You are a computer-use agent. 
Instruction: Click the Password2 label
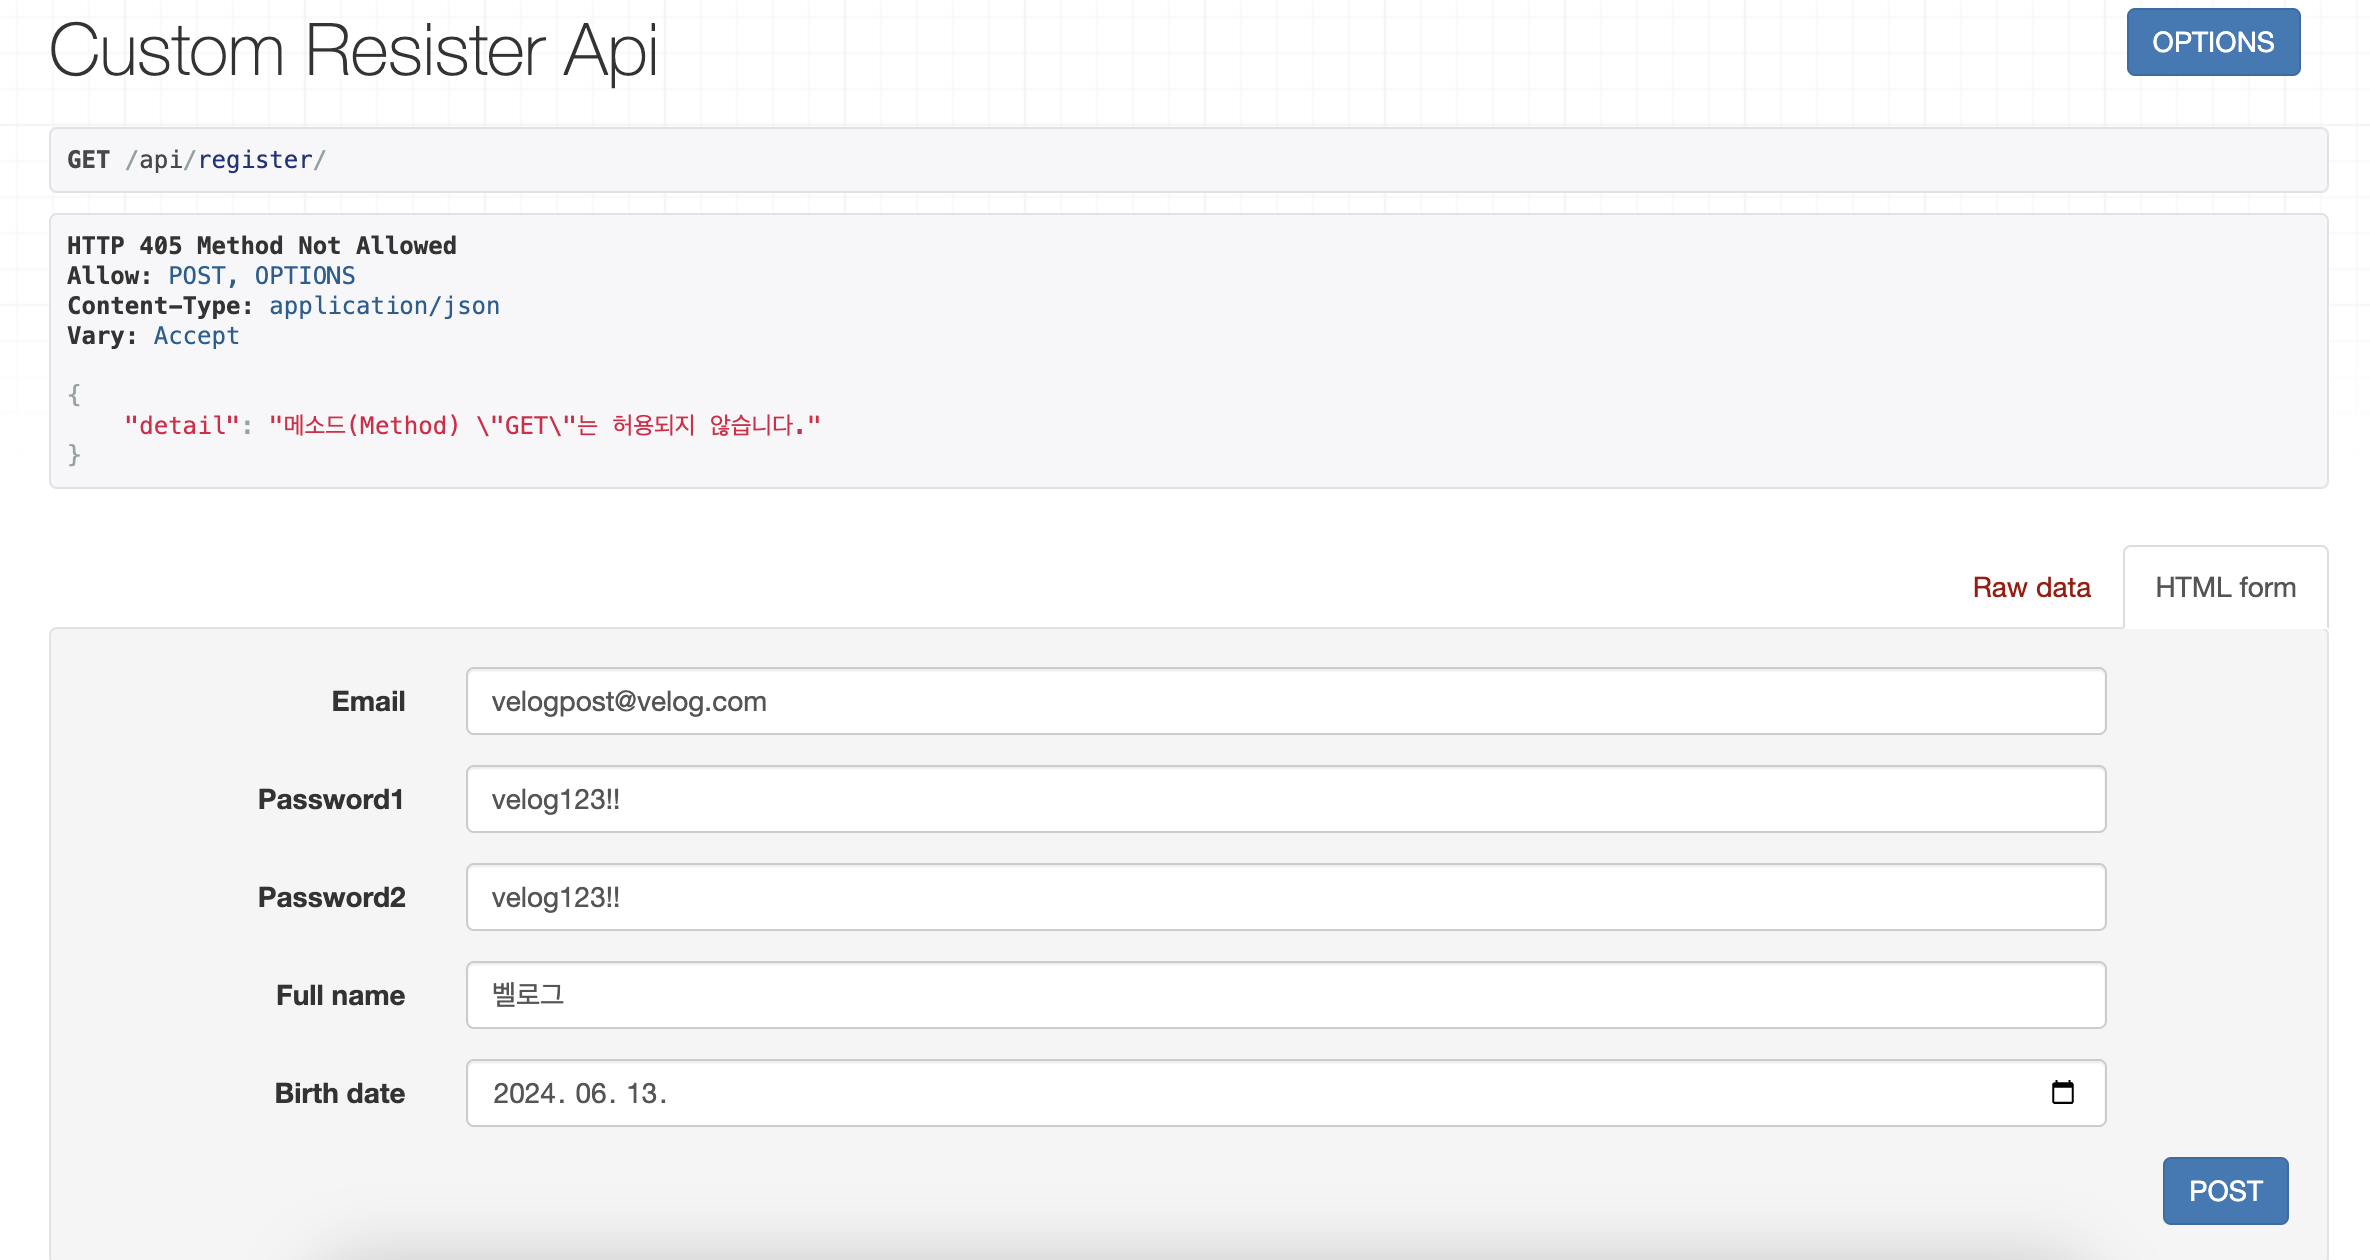(x=331, y=897)
